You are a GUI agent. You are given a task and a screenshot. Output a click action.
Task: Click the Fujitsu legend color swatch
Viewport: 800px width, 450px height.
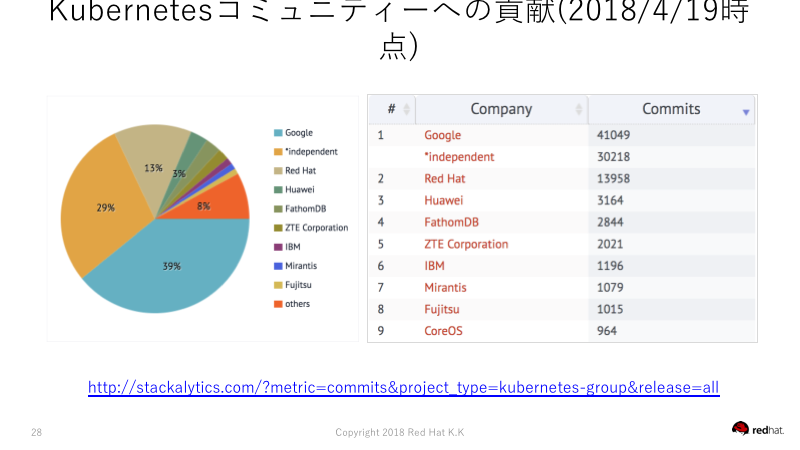(x=278, y=285)
